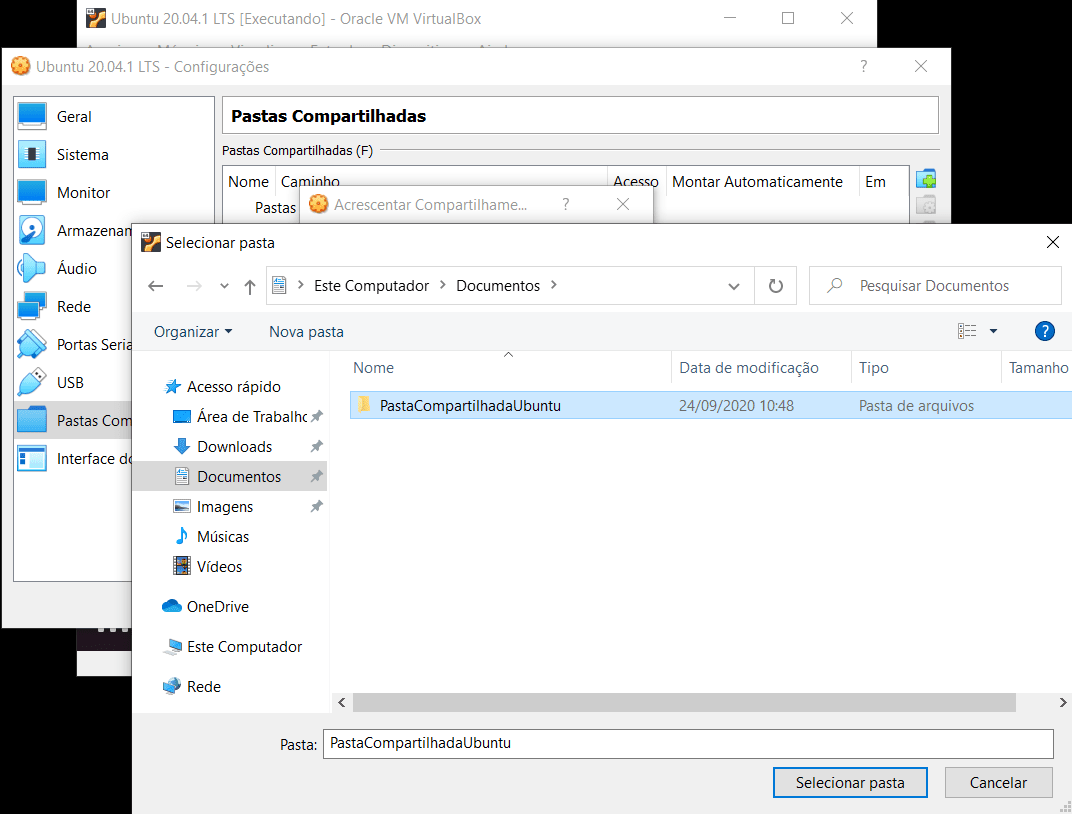Open Downloads quick access folder
Image resolution: width=1072 pixels, height=814 pixels.
234,447
